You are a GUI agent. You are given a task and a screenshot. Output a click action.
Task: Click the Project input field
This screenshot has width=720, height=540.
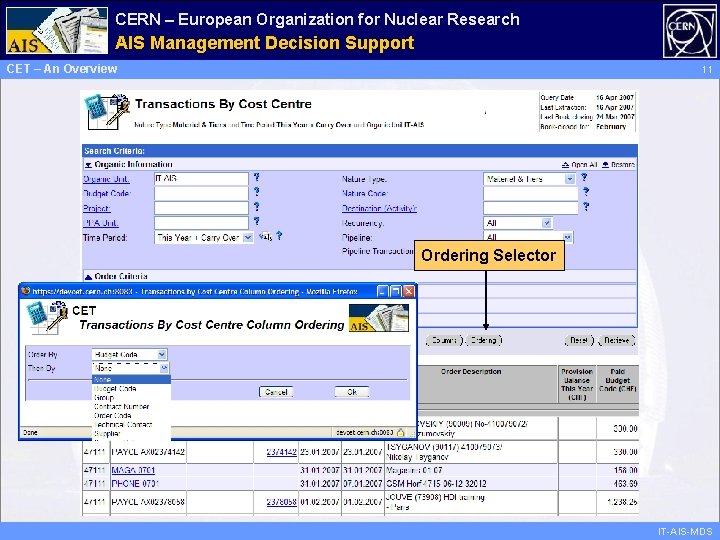click(201, 208)
